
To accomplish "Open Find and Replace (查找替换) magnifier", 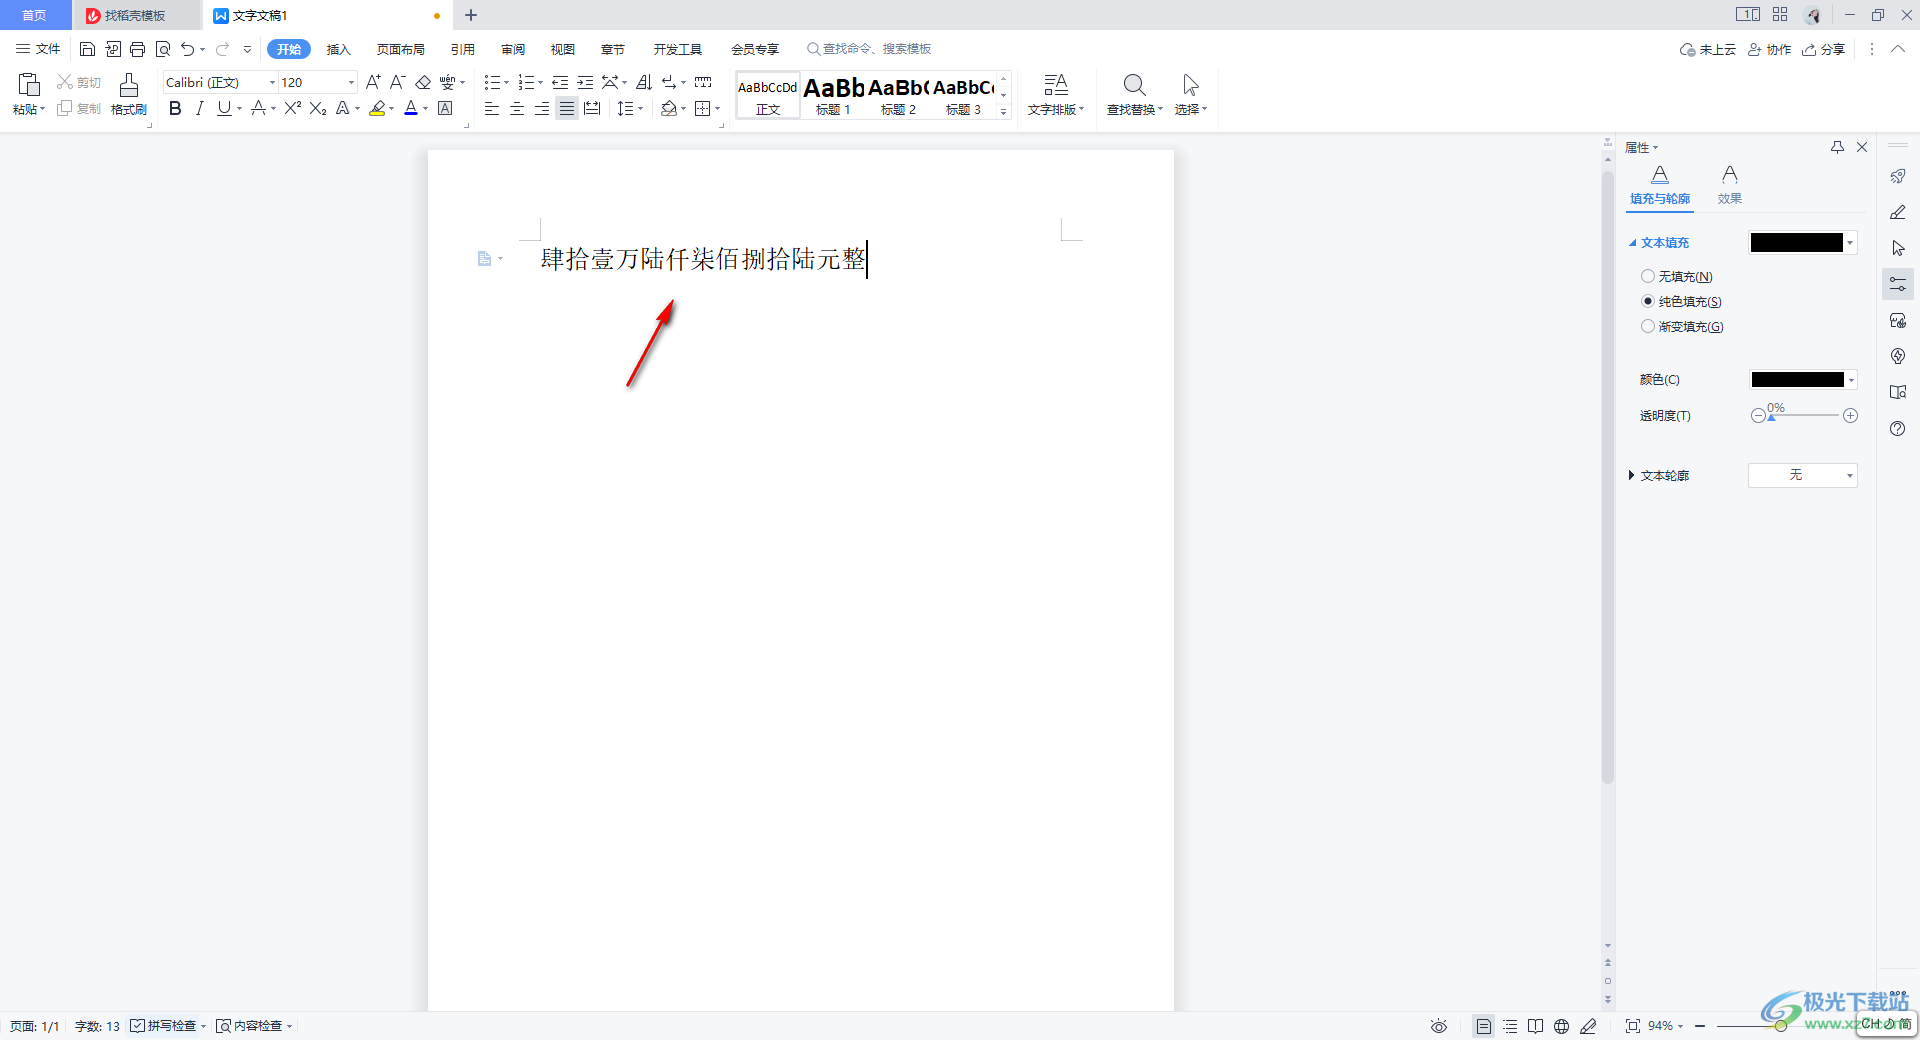I will 1134,94.
